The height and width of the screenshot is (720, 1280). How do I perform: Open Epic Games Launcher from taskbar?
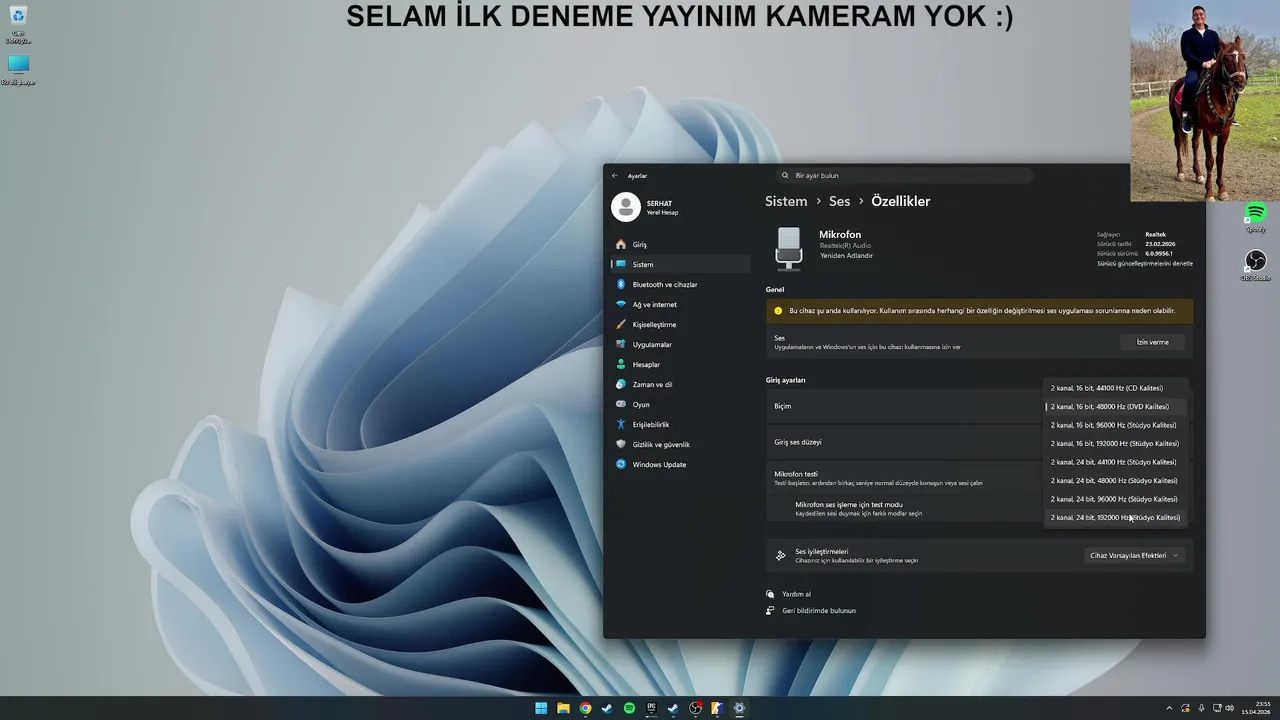tap(651, 708)
